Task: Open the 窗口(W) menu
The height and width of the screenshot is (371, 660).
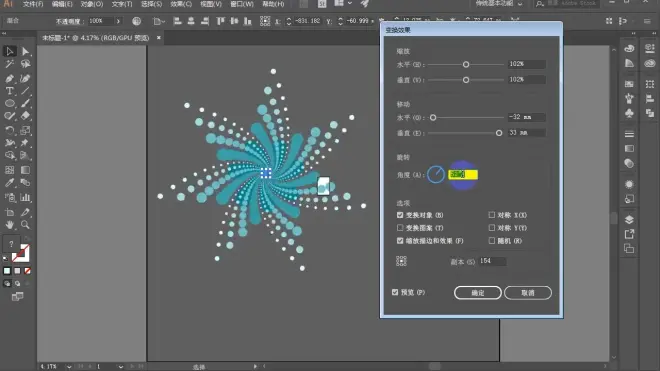Action: 242,4
